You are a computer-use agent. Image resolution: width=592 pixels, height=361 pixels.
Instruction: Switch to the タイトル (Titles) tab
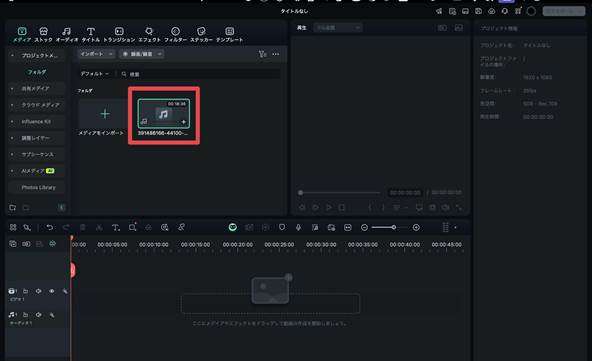(91, 34)
